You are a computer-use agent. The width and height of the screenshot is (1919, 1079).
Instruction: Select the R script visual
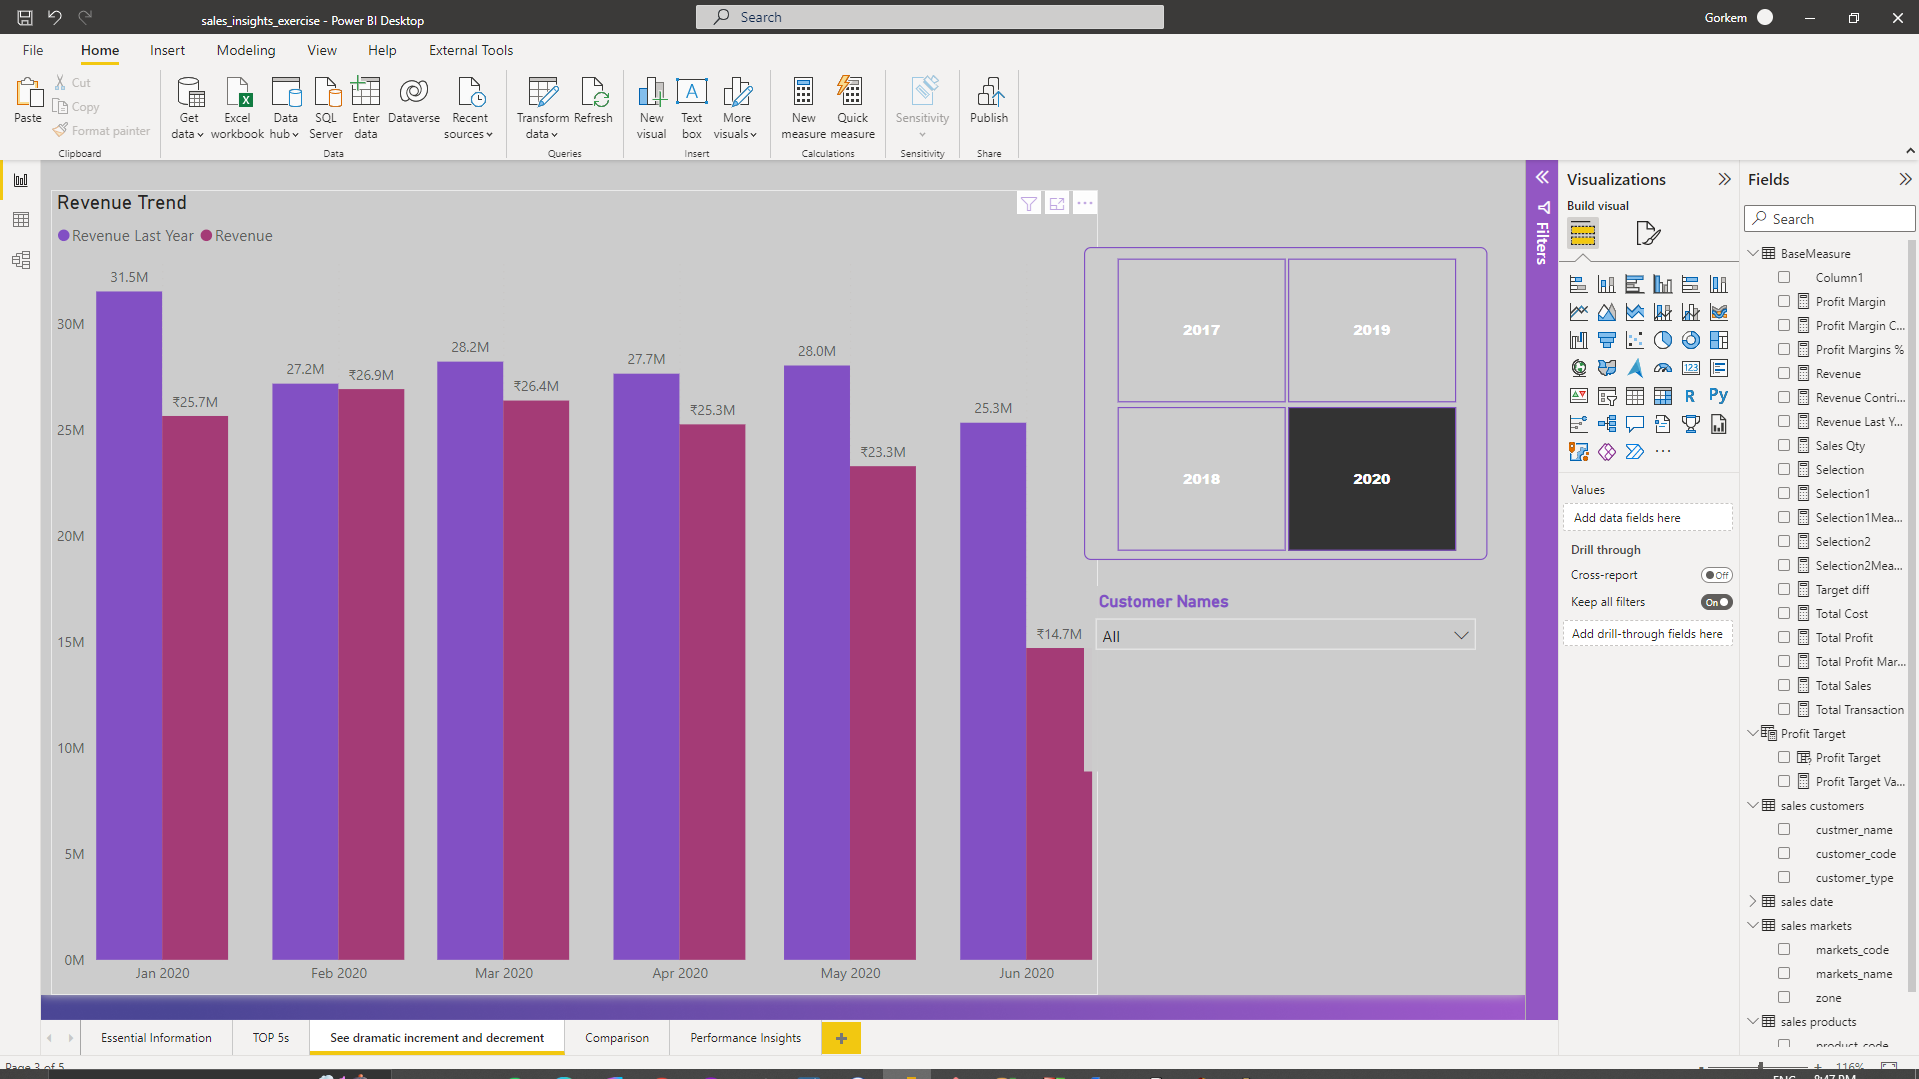coord(1690,396)
